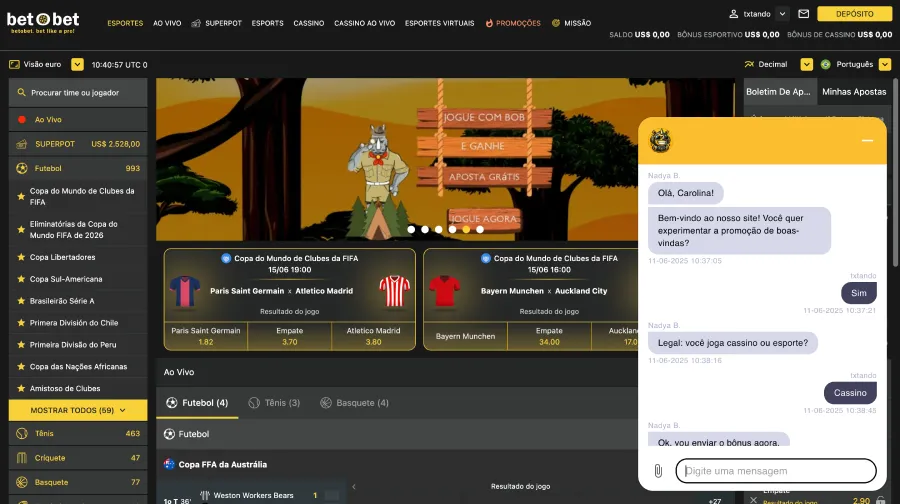Viewport: 900px width, 504px height.
Task: Open SUPERPOT in top navigation
Action: point(217,24)
